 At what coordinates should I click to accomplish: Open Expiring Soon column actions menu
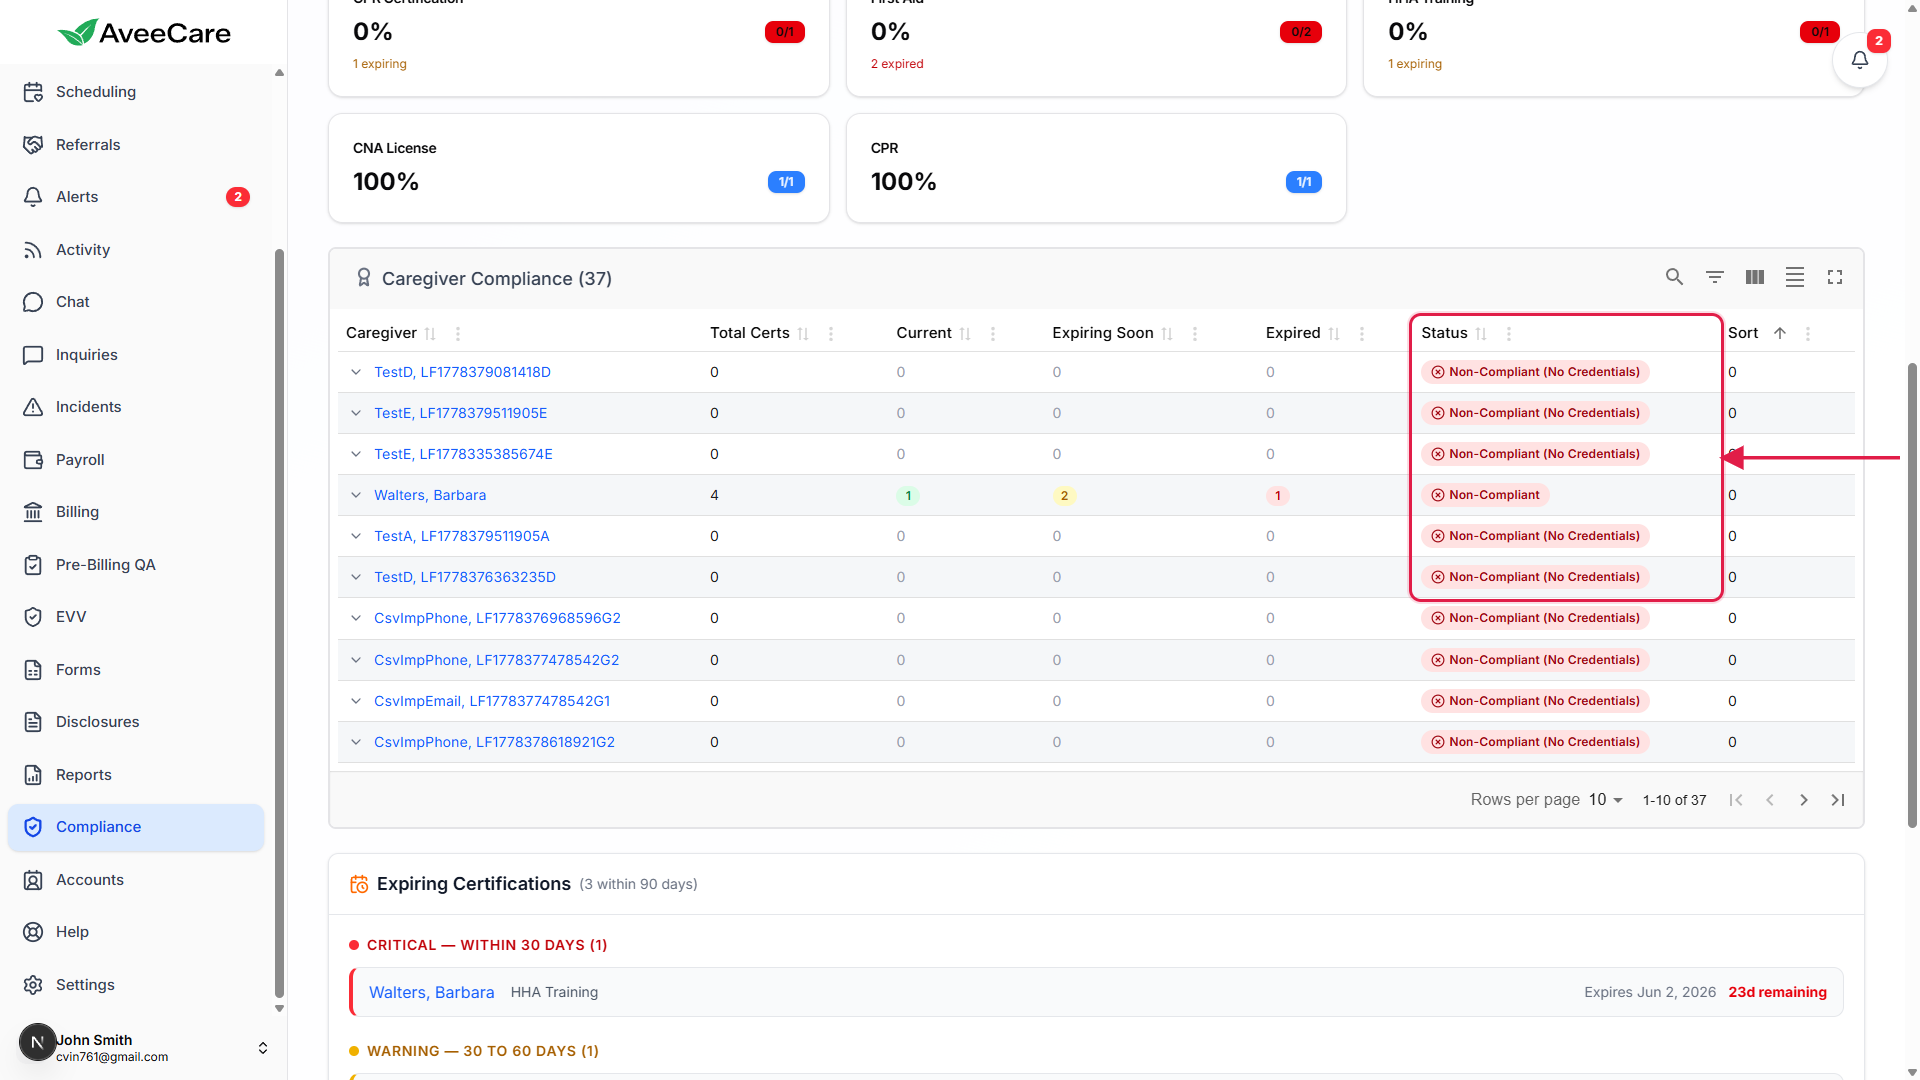[1195, 334]
